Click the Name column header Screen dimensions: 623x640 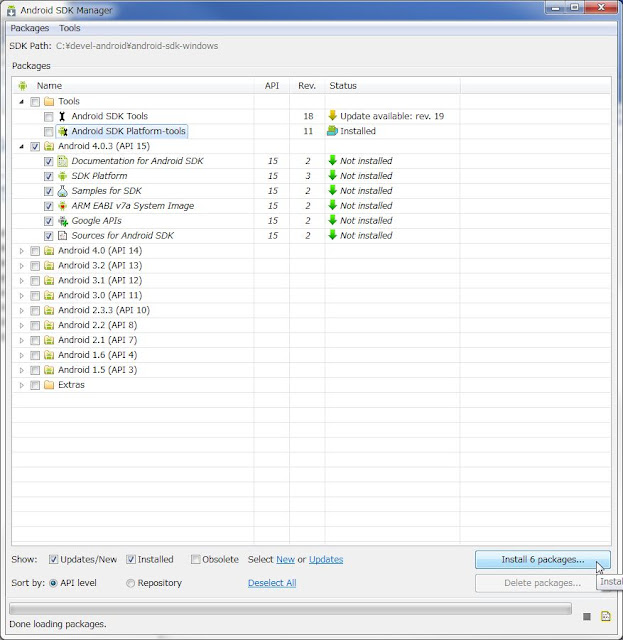coord(133,86)
